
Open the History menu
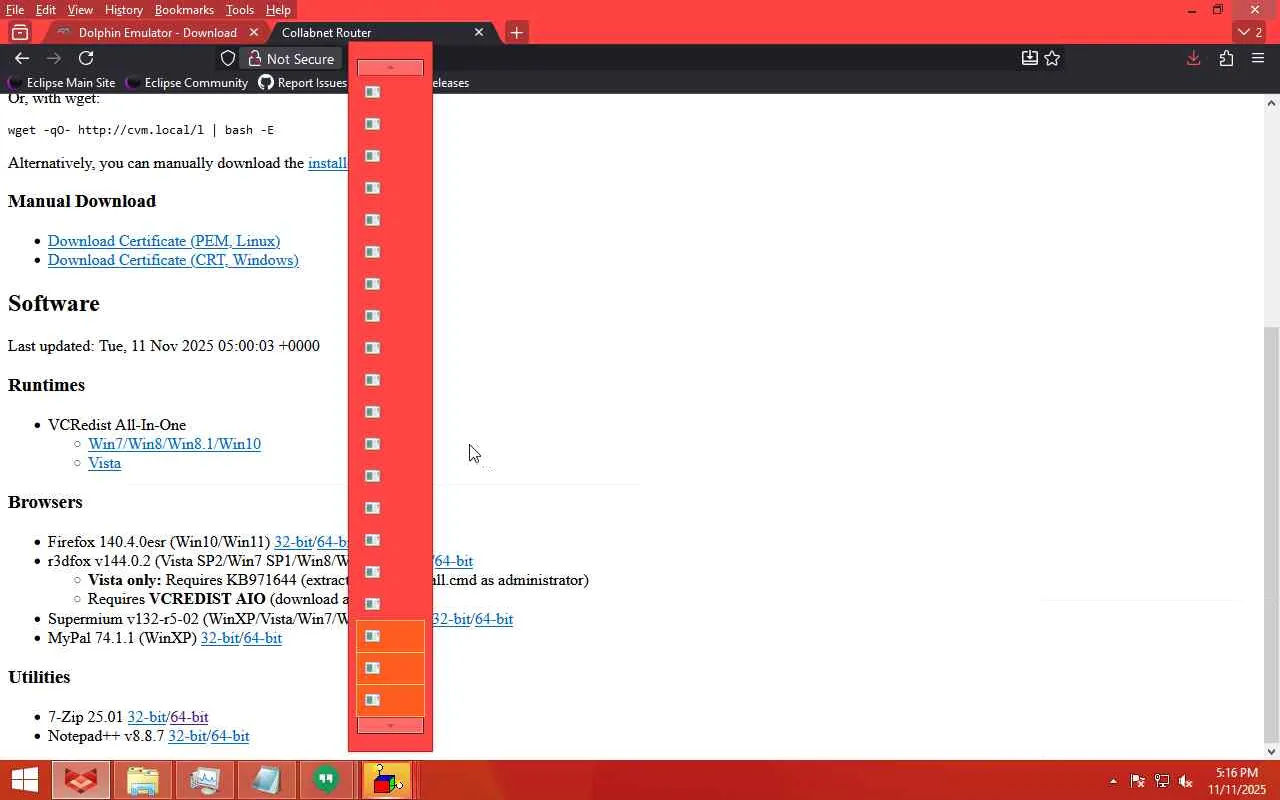pos(124,10)
